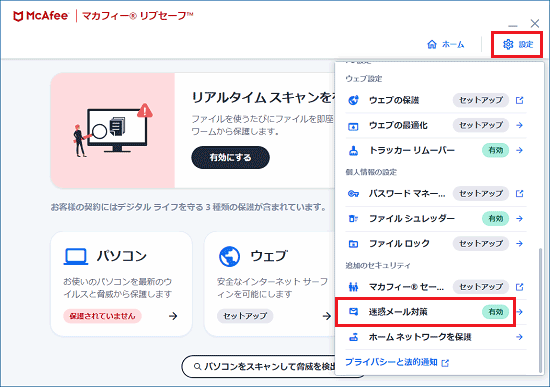Click the magnifier icon in scan button
550x387 pixels.
197,367
